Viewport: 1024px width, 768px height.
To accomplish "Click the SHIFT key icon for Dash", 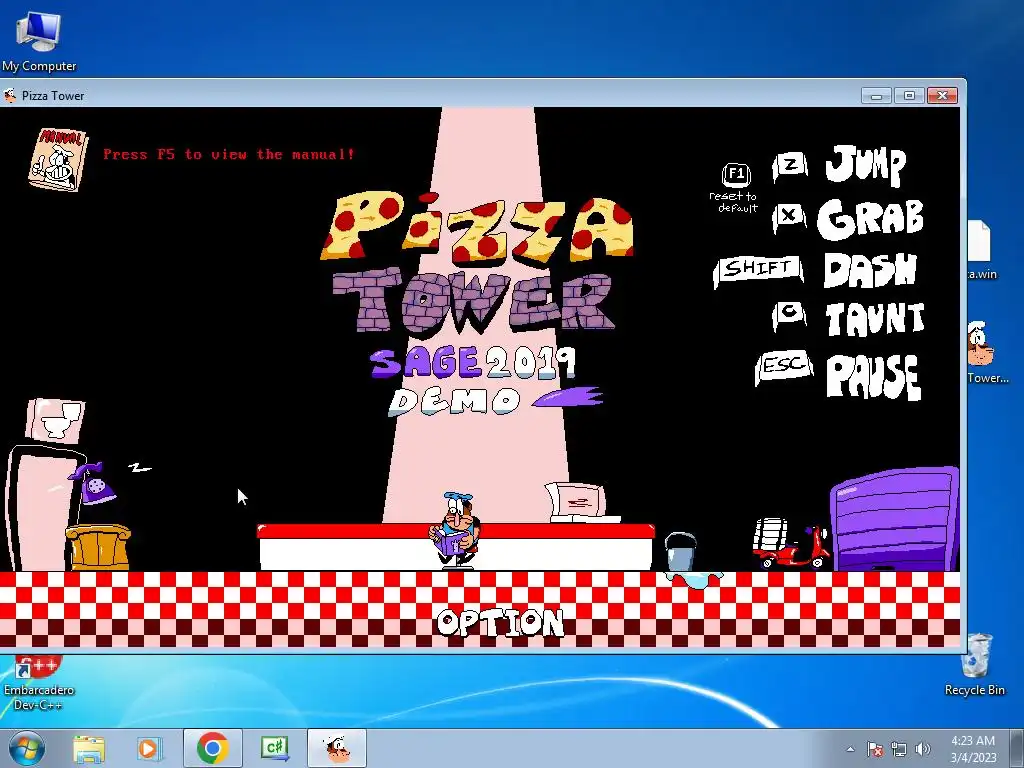I will [x=758, y=270].
